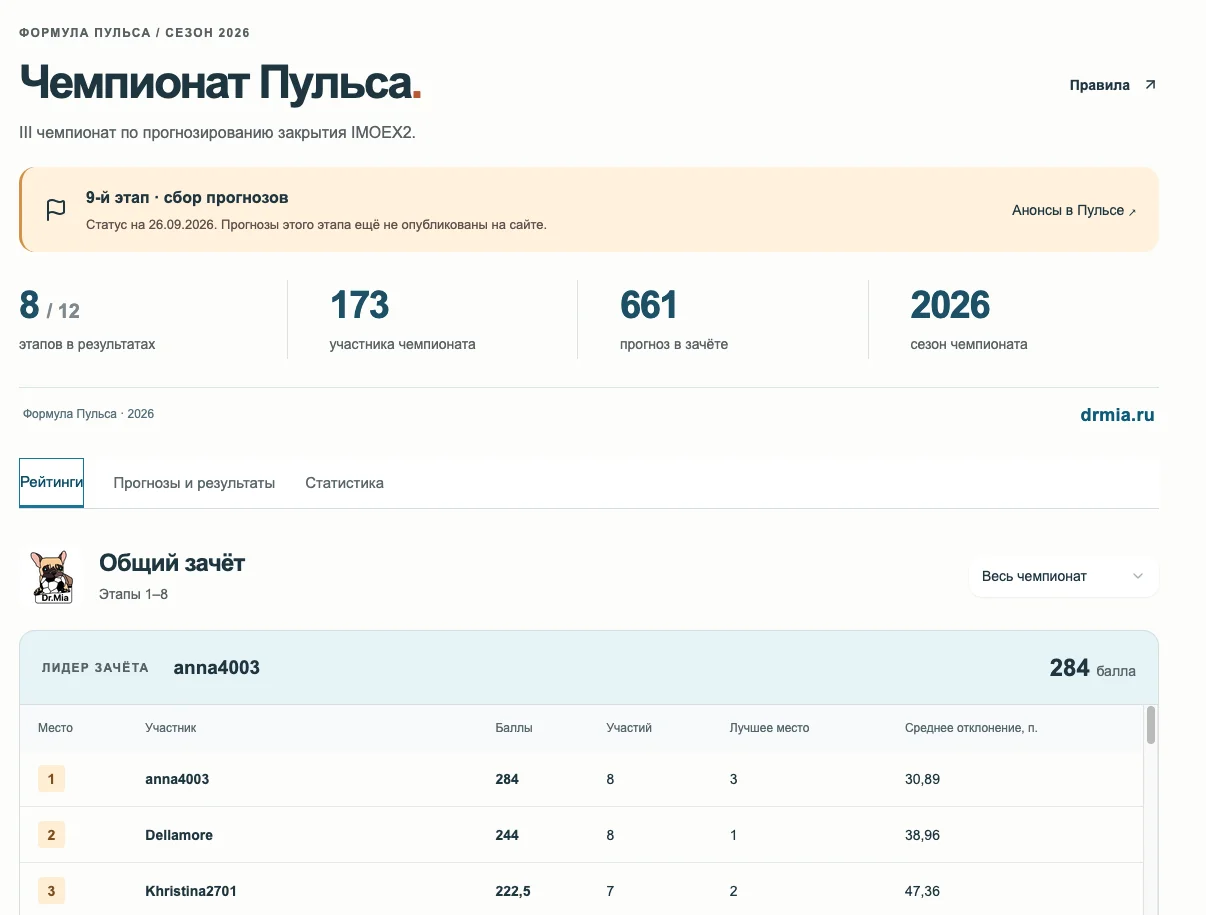Click participant Dellamore in the table
Viewport: 1206px width, 915px height.
[179, 835]
